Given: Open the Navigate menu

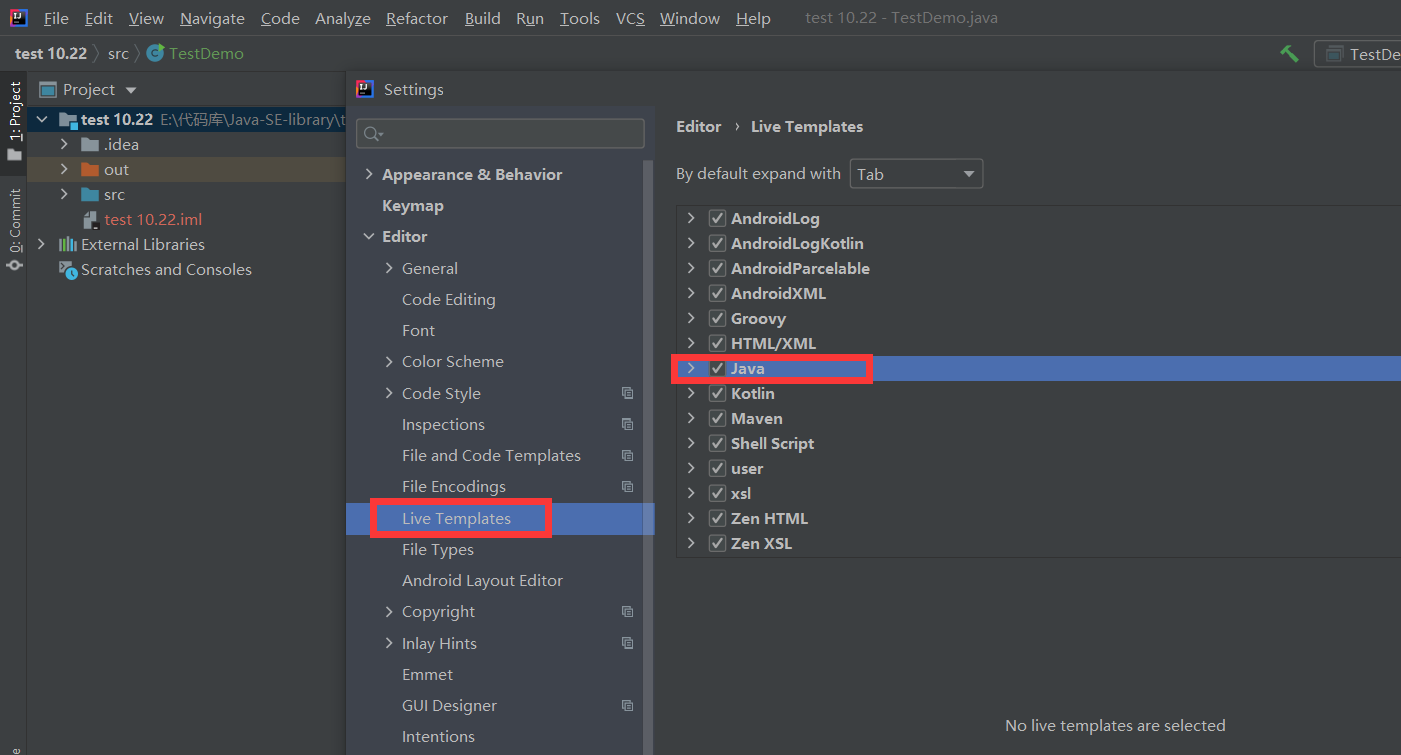Looking at the screenshot, I should tap(212, 18).
